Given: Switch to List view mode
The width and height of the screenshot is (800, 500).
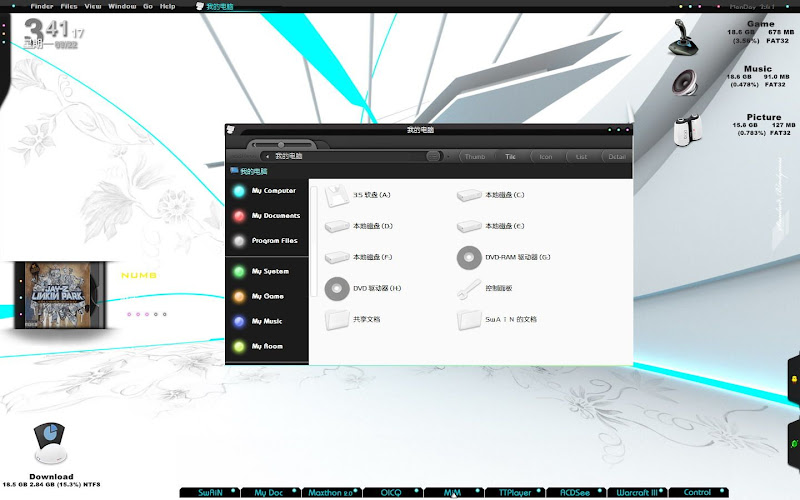Looking at the screenshot, I should click(581, 157).
